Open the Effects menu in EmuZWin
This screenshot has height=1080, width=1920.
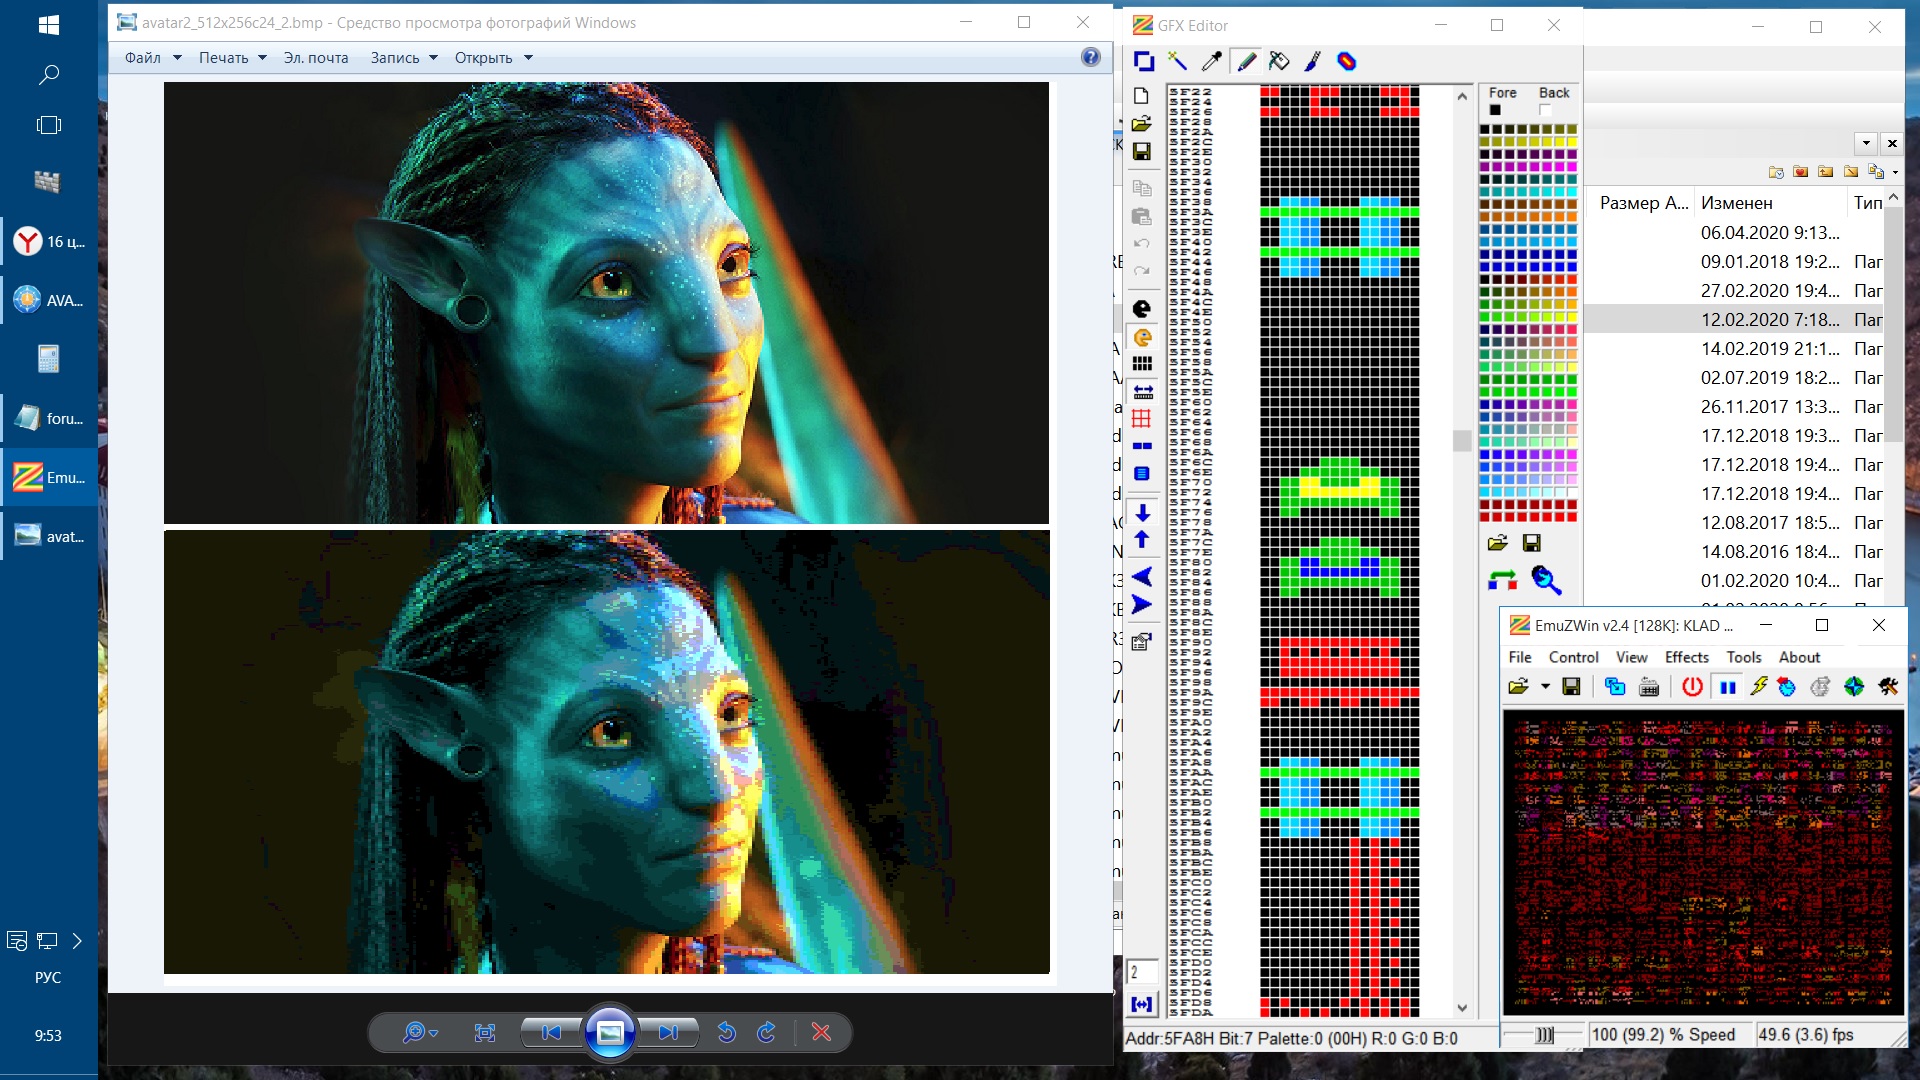click(1686, 657)
